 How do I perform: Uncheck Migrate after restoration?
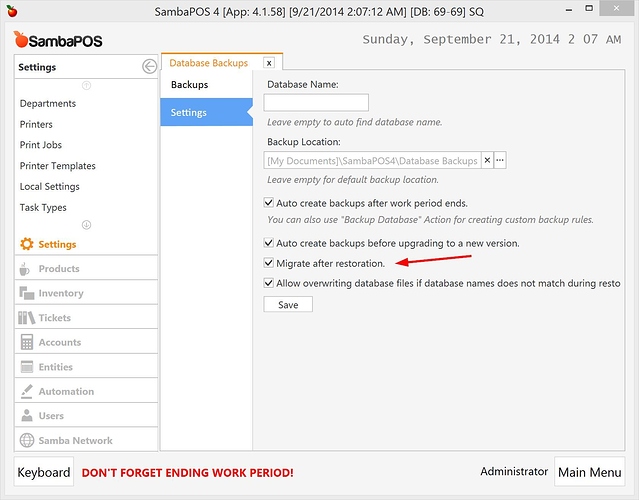click(269, 263)
